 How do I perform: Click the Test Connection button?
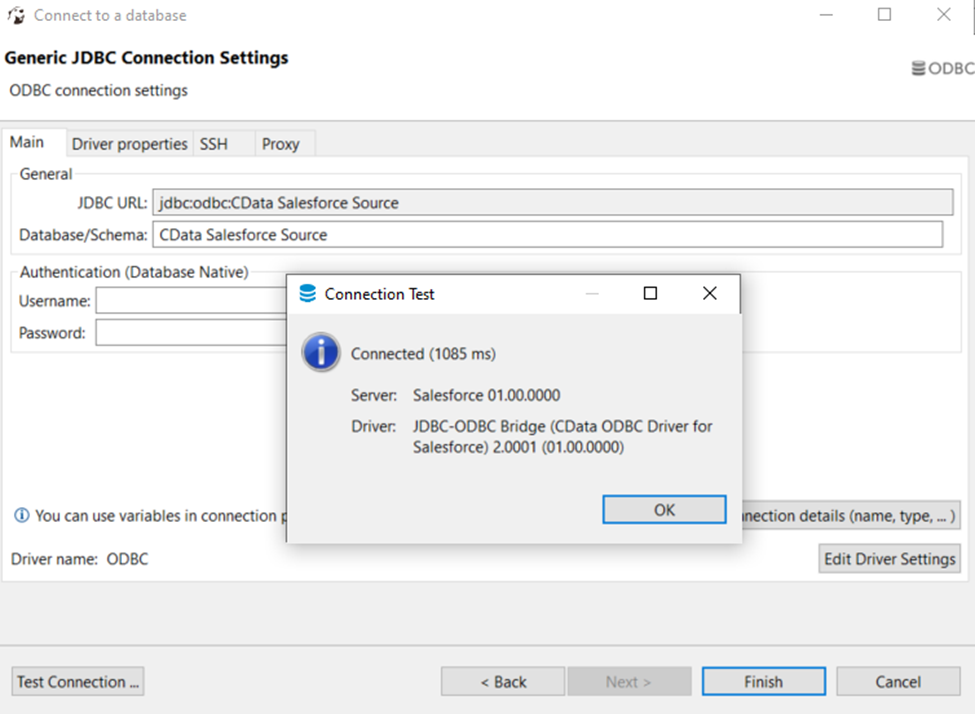[x=78, y=682]
